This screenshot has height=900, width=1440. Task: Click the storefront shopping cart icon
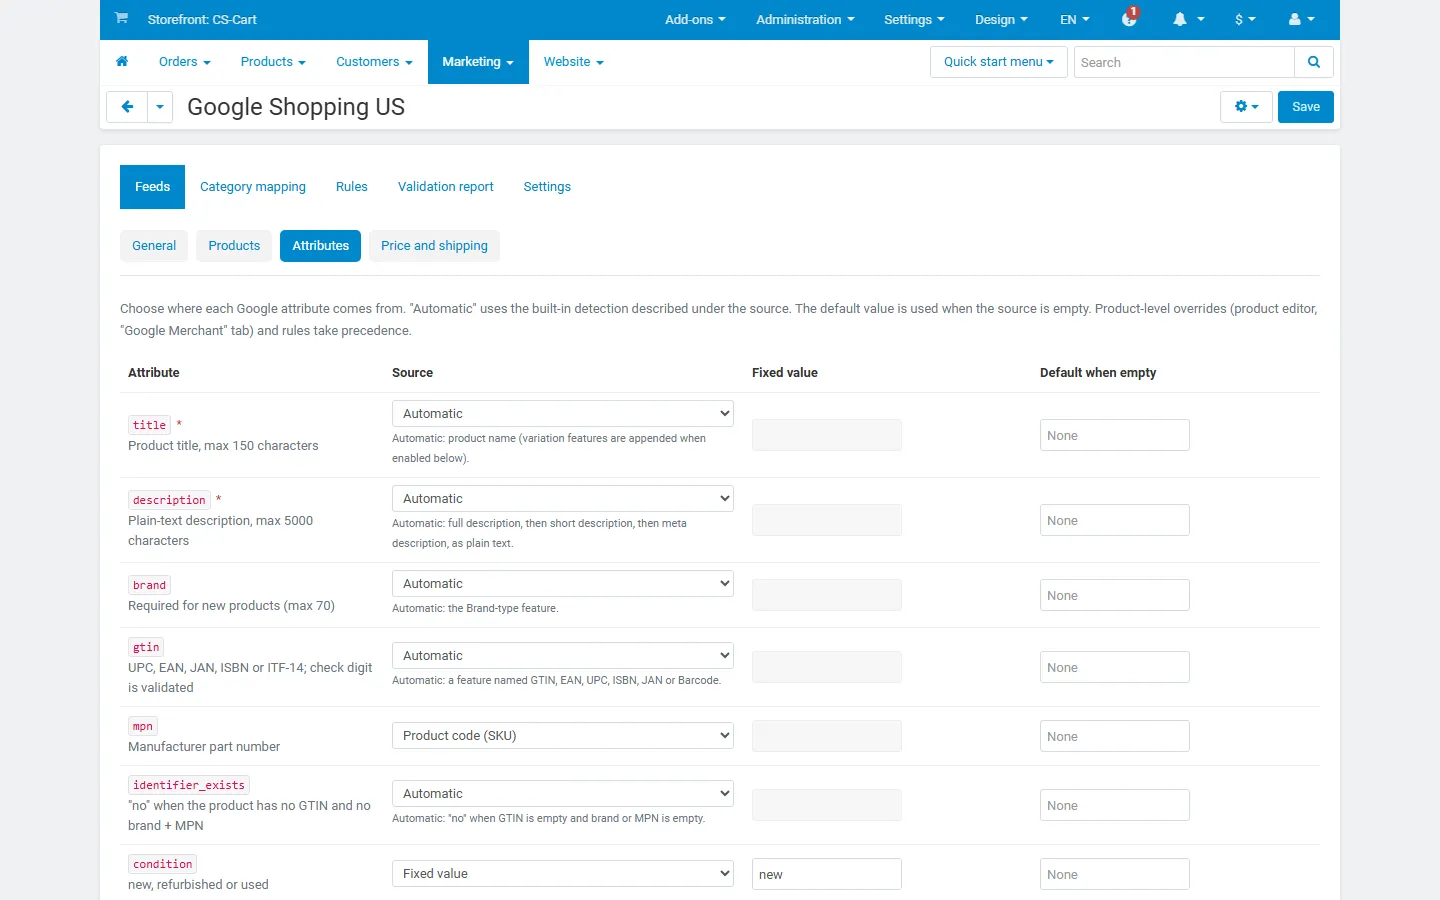(x=121, y=18)
